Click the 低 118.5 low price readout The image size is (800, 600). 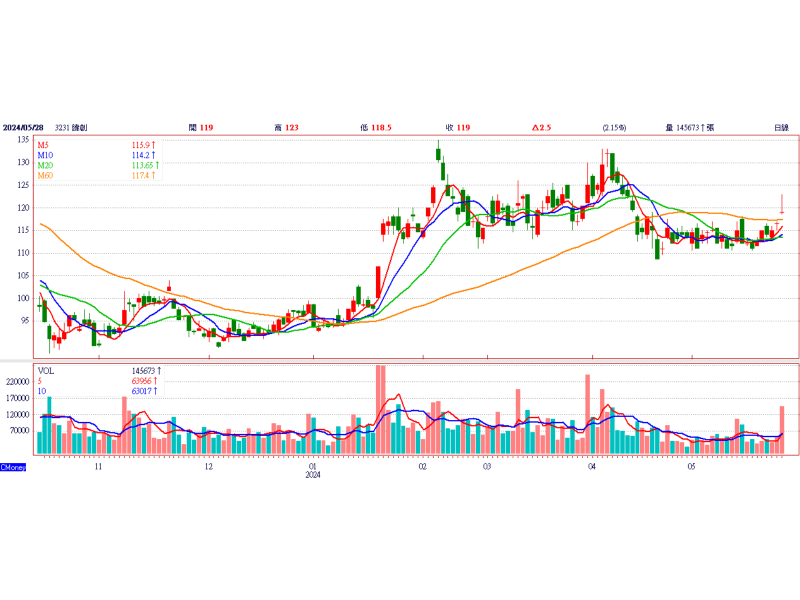click(375, 128)
